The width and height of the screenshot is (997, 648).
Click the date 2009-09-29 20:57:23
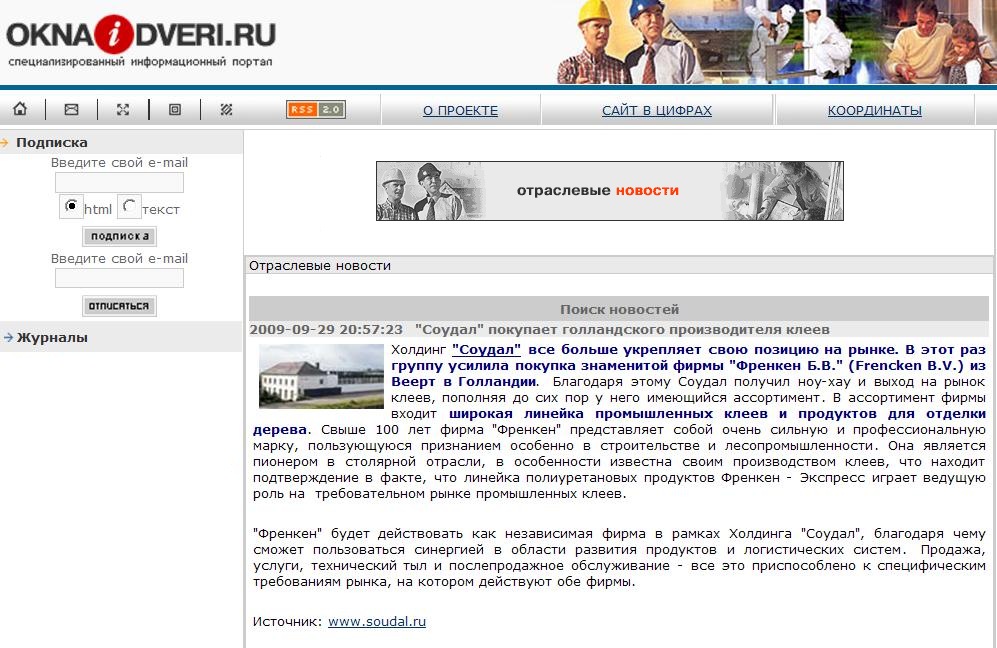click(326, 329)
